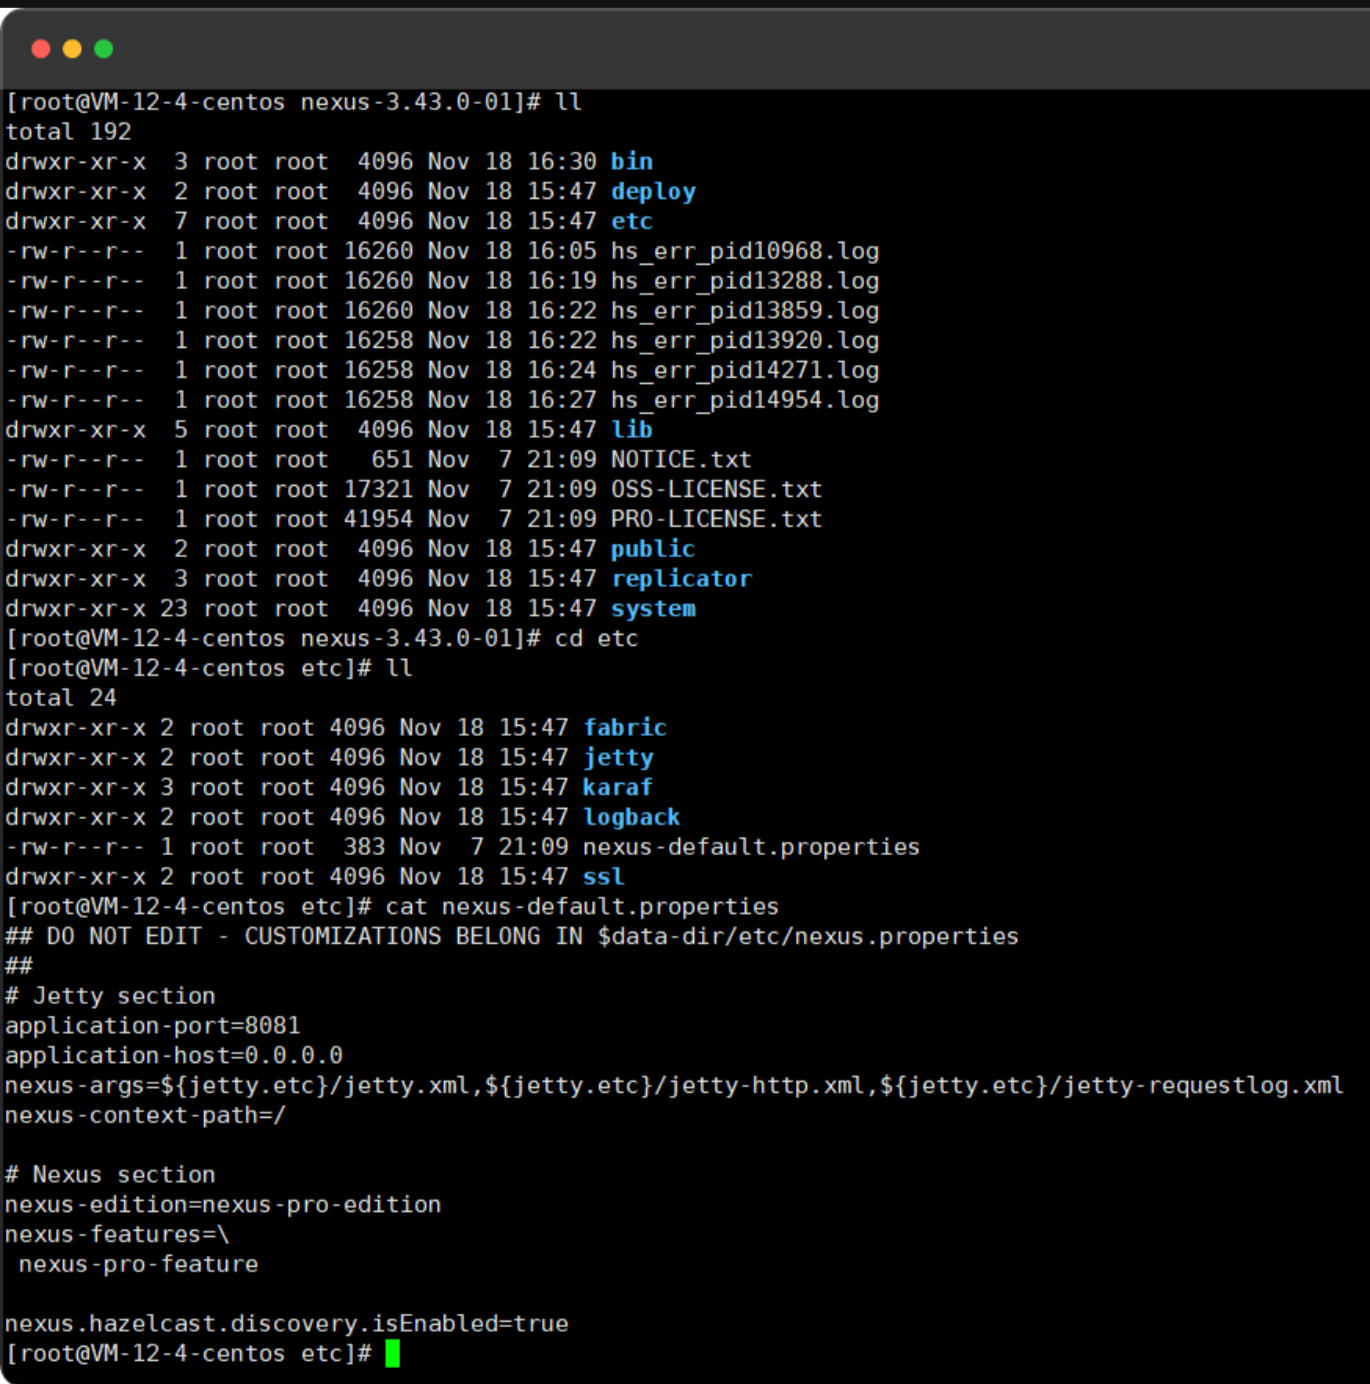Click the nexus-features=\ line
This screenshot has height=1384, width=1370.
pos(117,1235)
